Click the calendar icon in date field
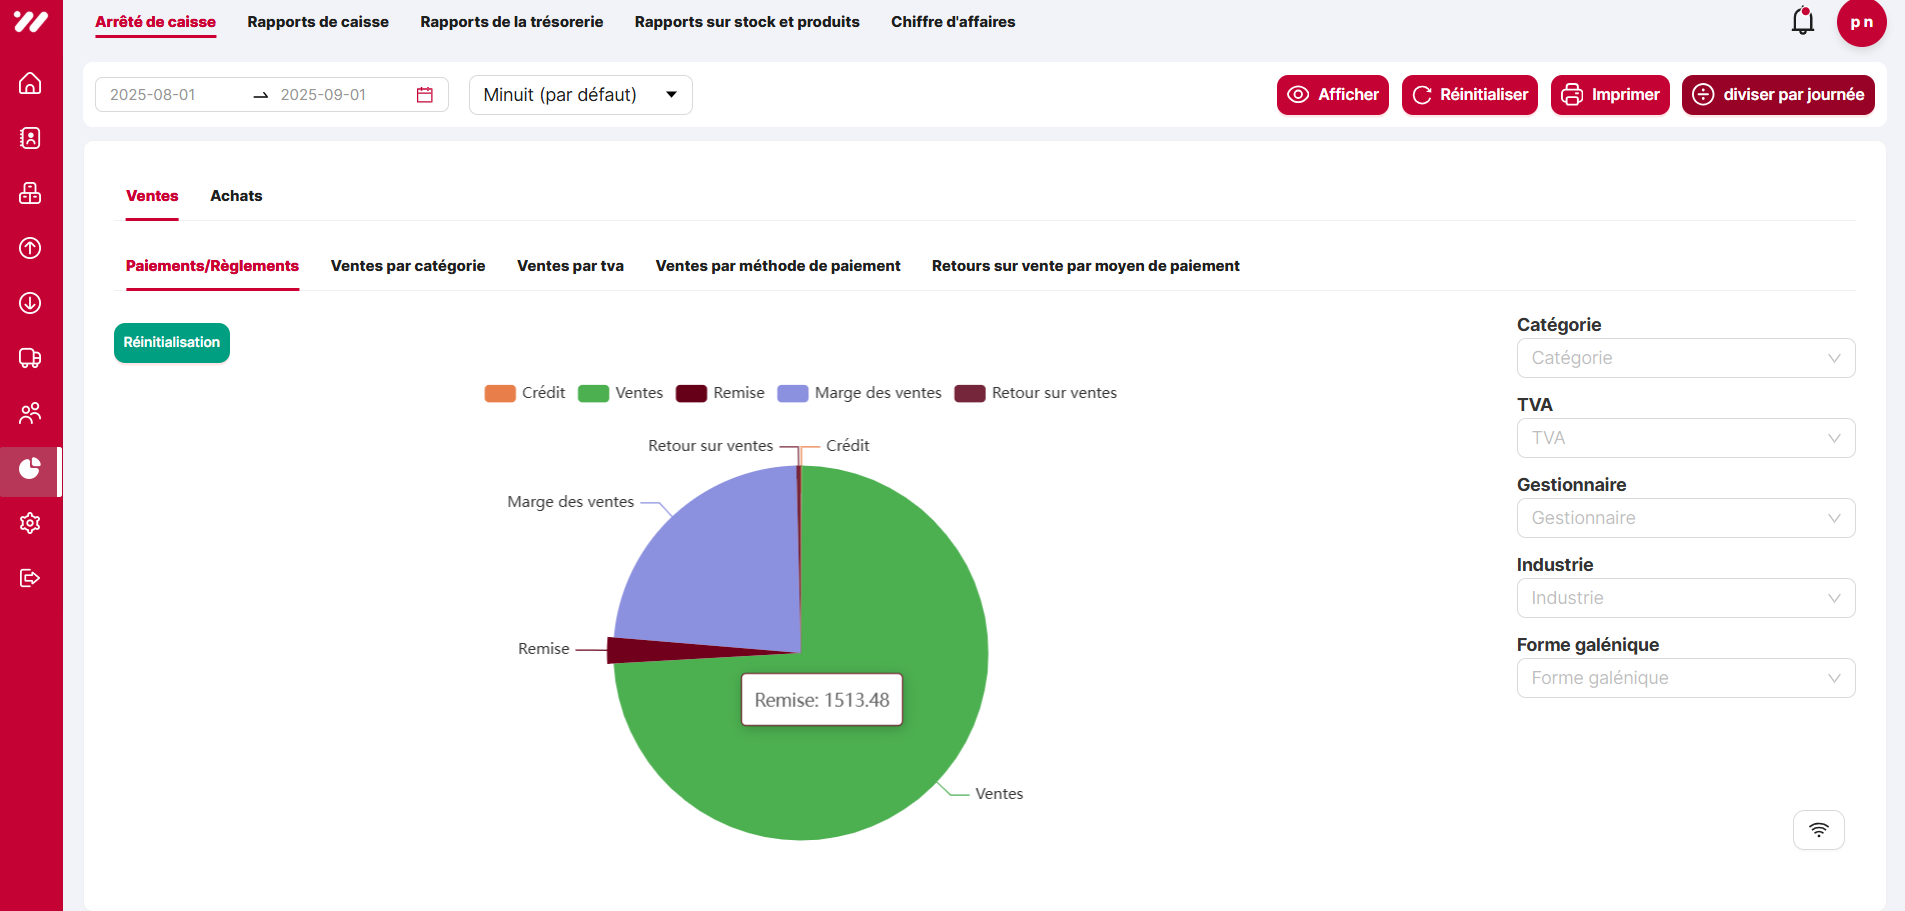The height and width of the screenshot is (911, 1905). (425, 95)
